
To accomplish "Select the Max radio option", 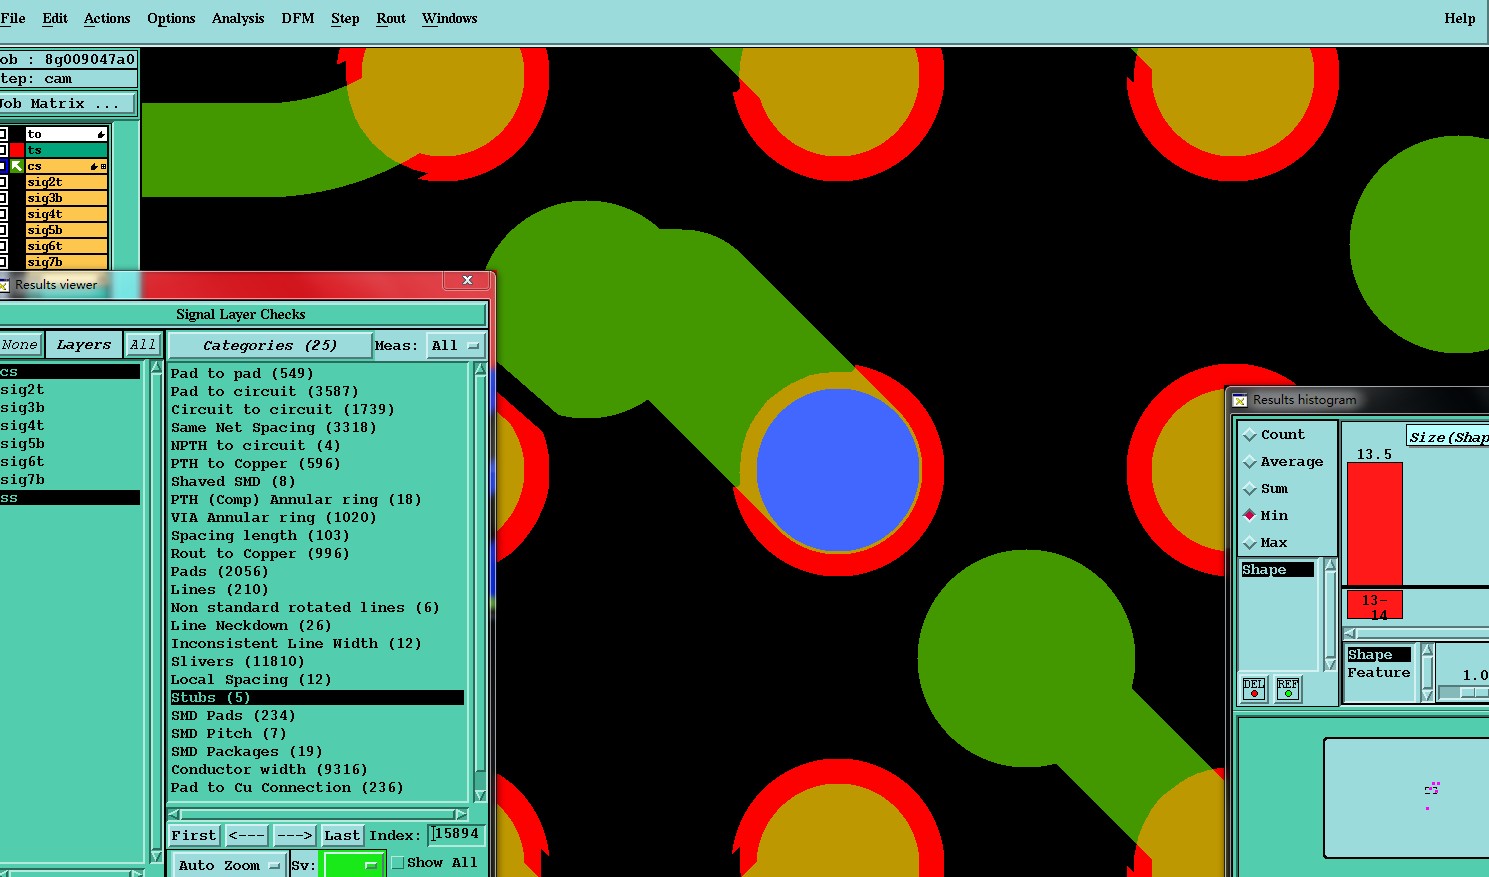I will (x=1249, y=542).
